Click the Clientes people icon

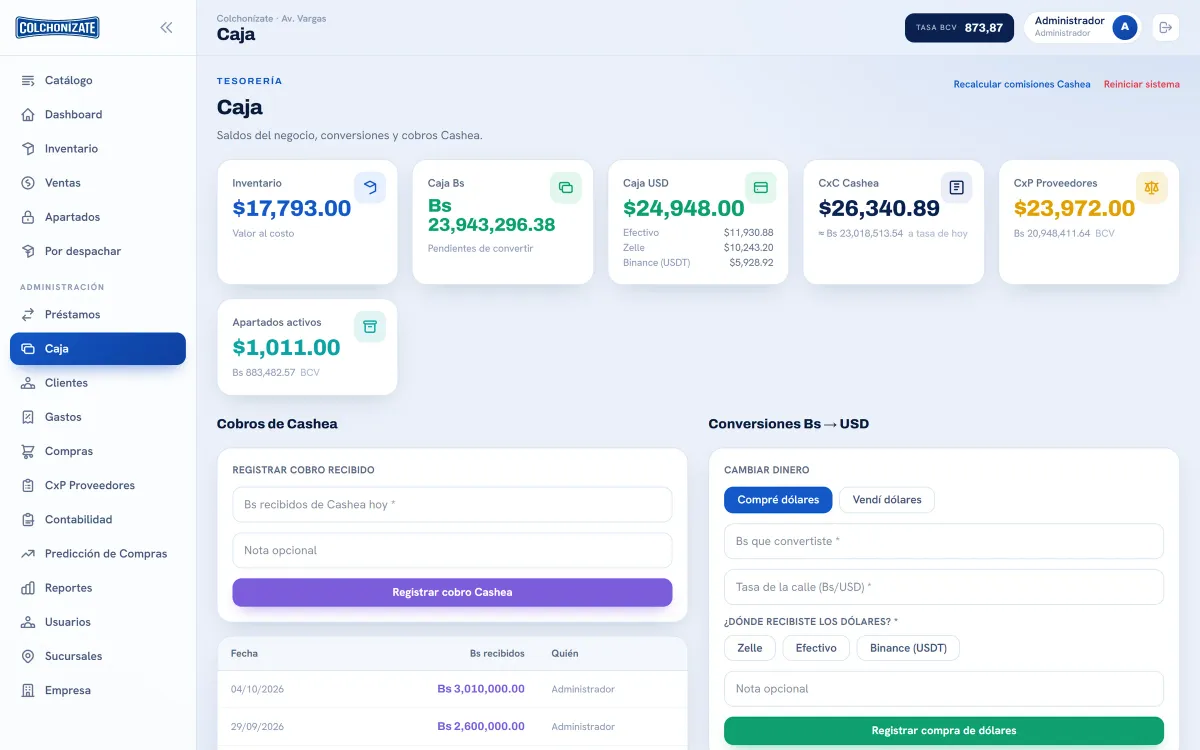(28, 383)
